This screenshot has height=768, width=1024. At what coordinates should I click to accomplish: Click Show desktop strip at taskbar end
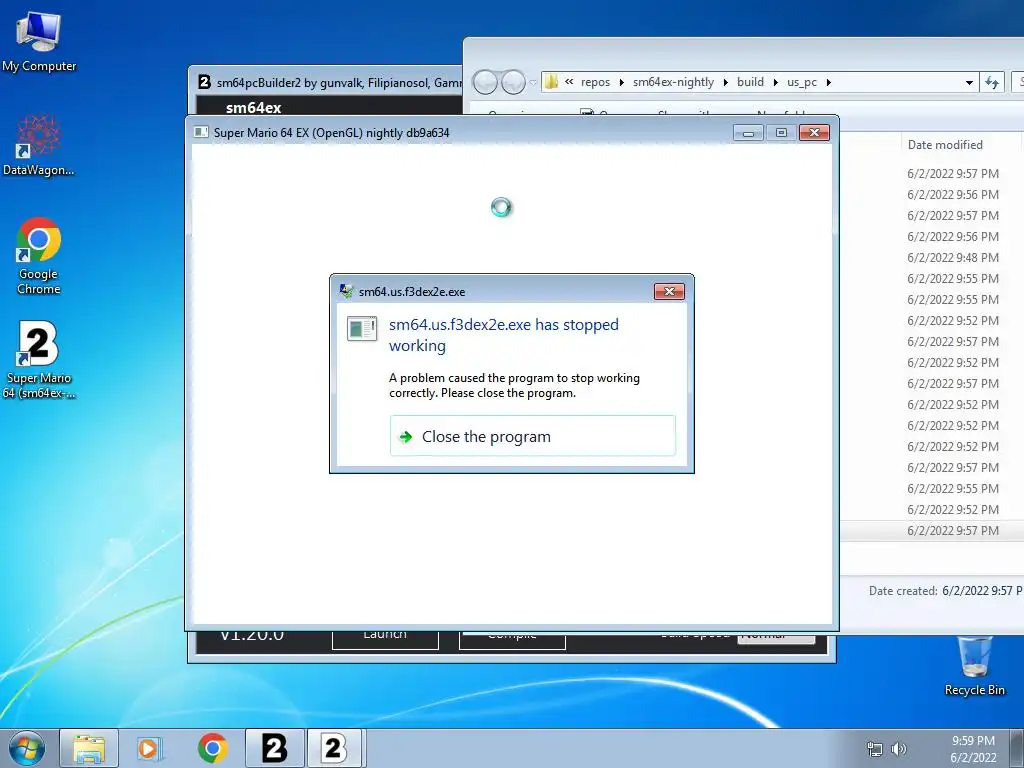1017,748
